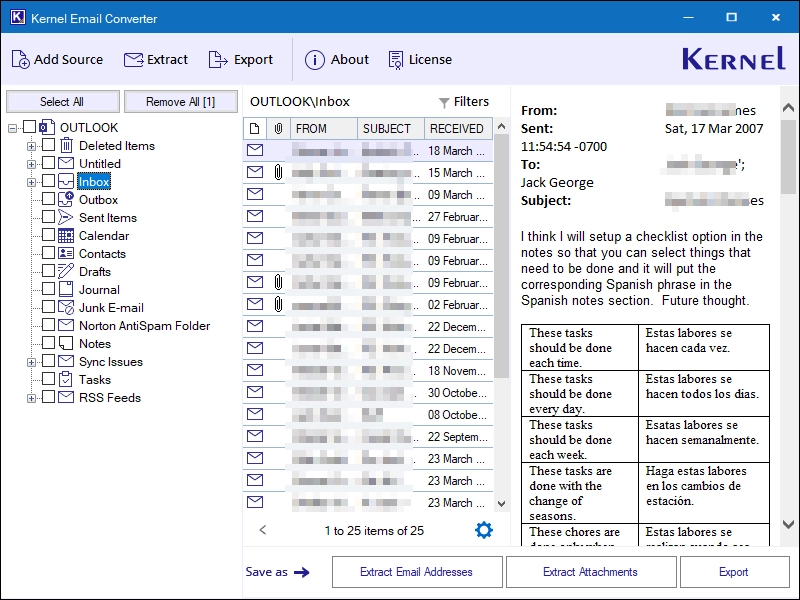The height and width of the screenshot is (600, 800).
Task: Expand the Sync Issues folder
Action: pos(31,362)
